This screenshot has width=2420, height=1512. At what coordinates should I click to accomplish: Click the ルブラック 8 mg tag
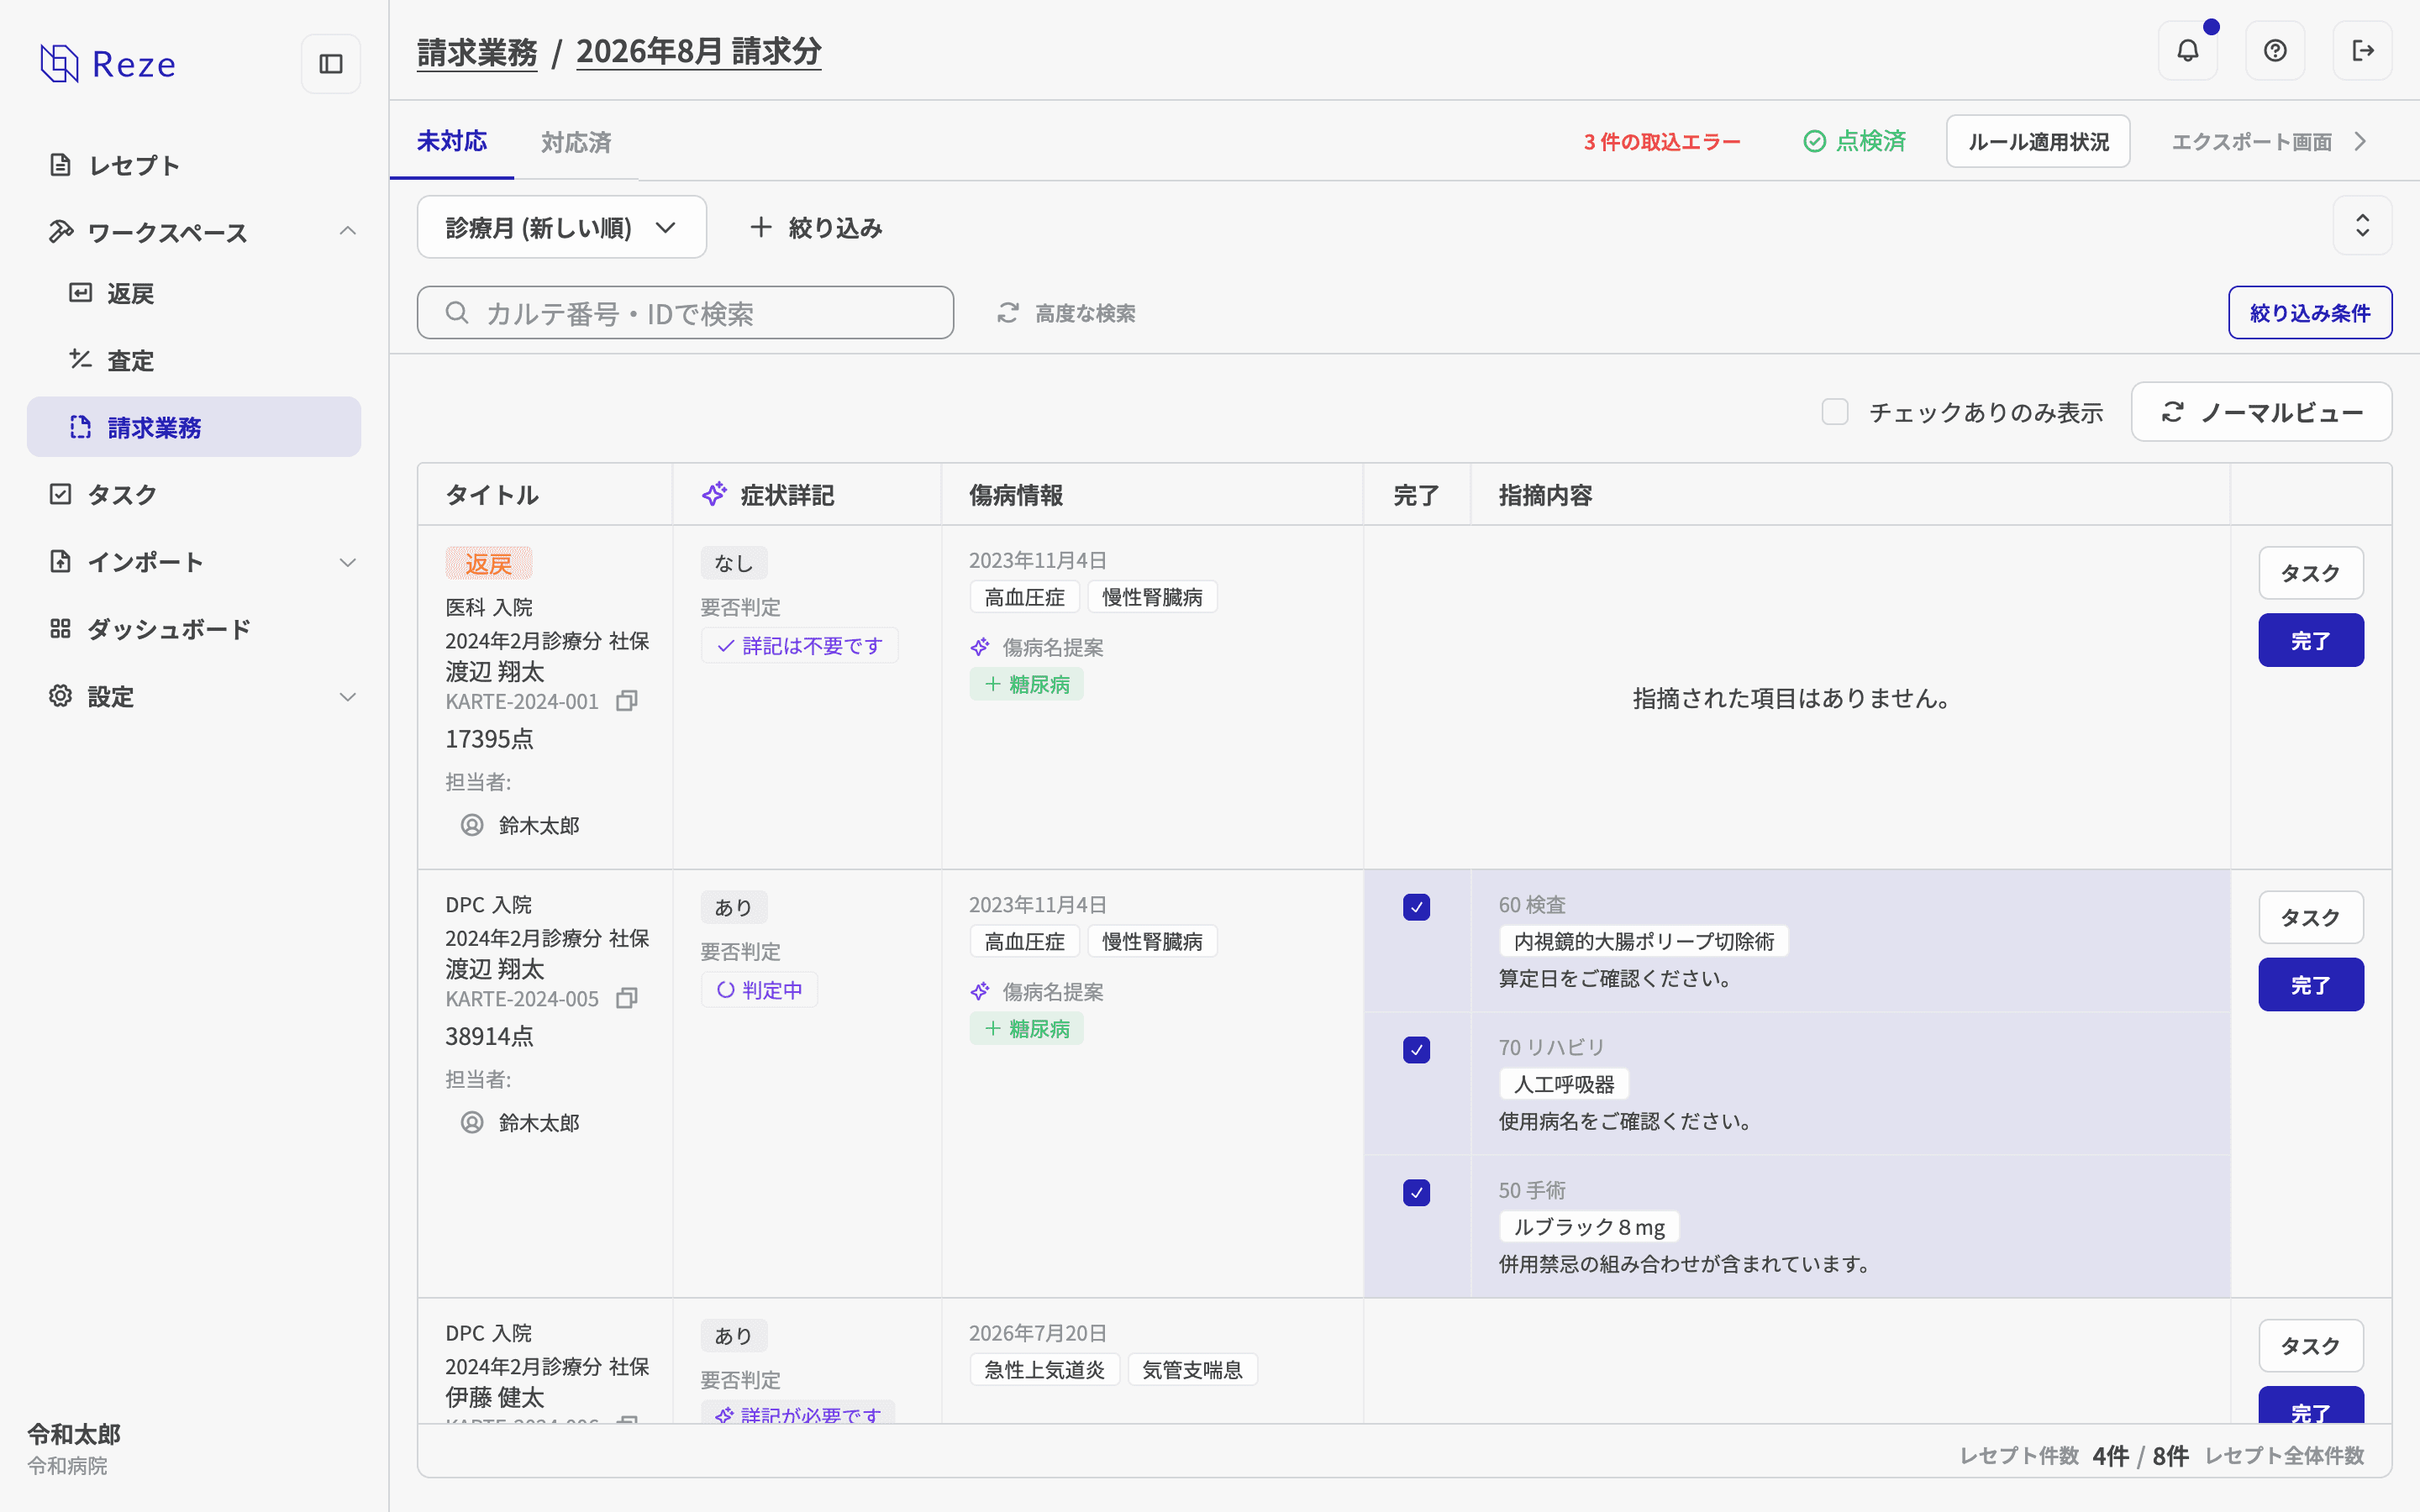pyautogui.click(x=1588, y=1227)
